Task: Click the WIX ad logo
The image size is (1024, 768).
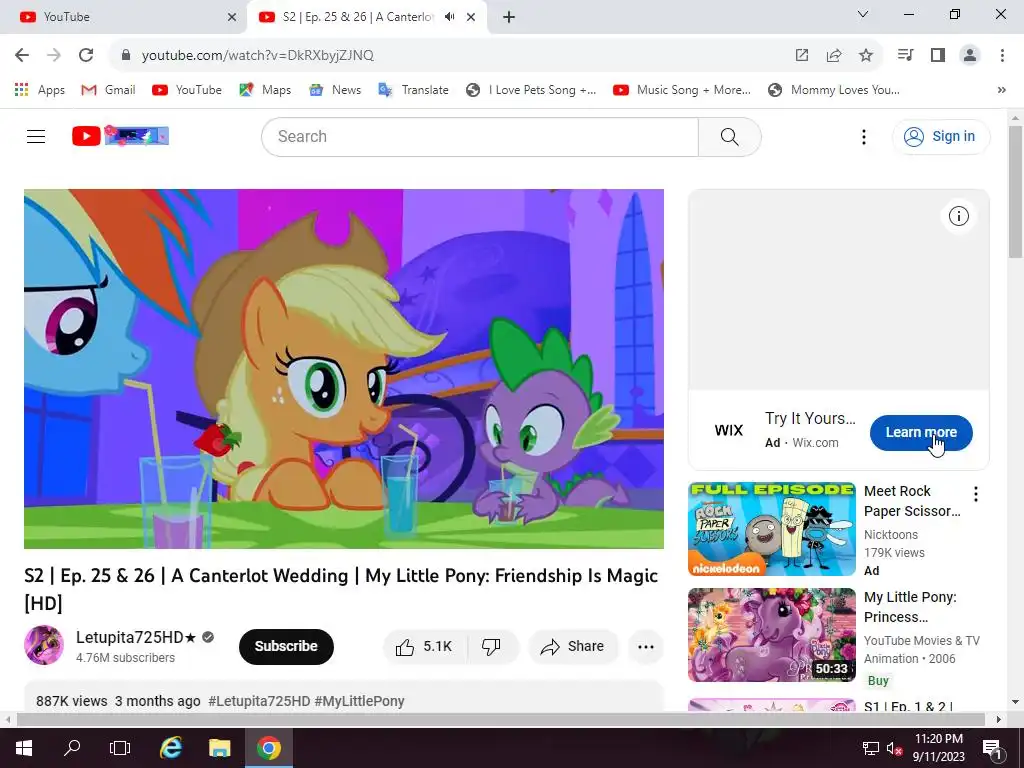Action: coord(729,430)
